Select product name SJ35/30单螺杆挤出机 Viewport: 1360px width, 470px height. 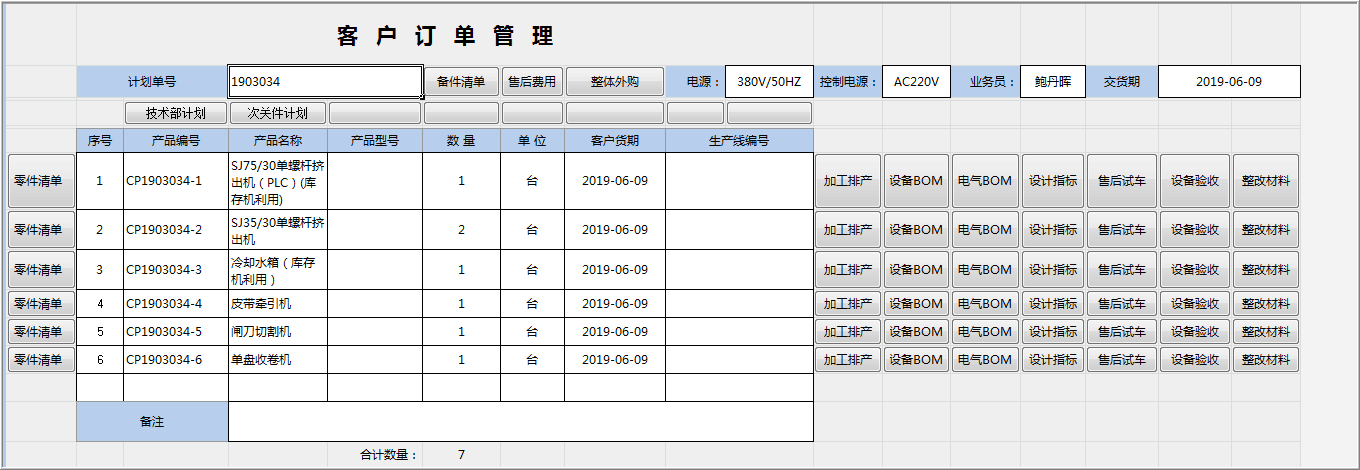coord(278,230)
